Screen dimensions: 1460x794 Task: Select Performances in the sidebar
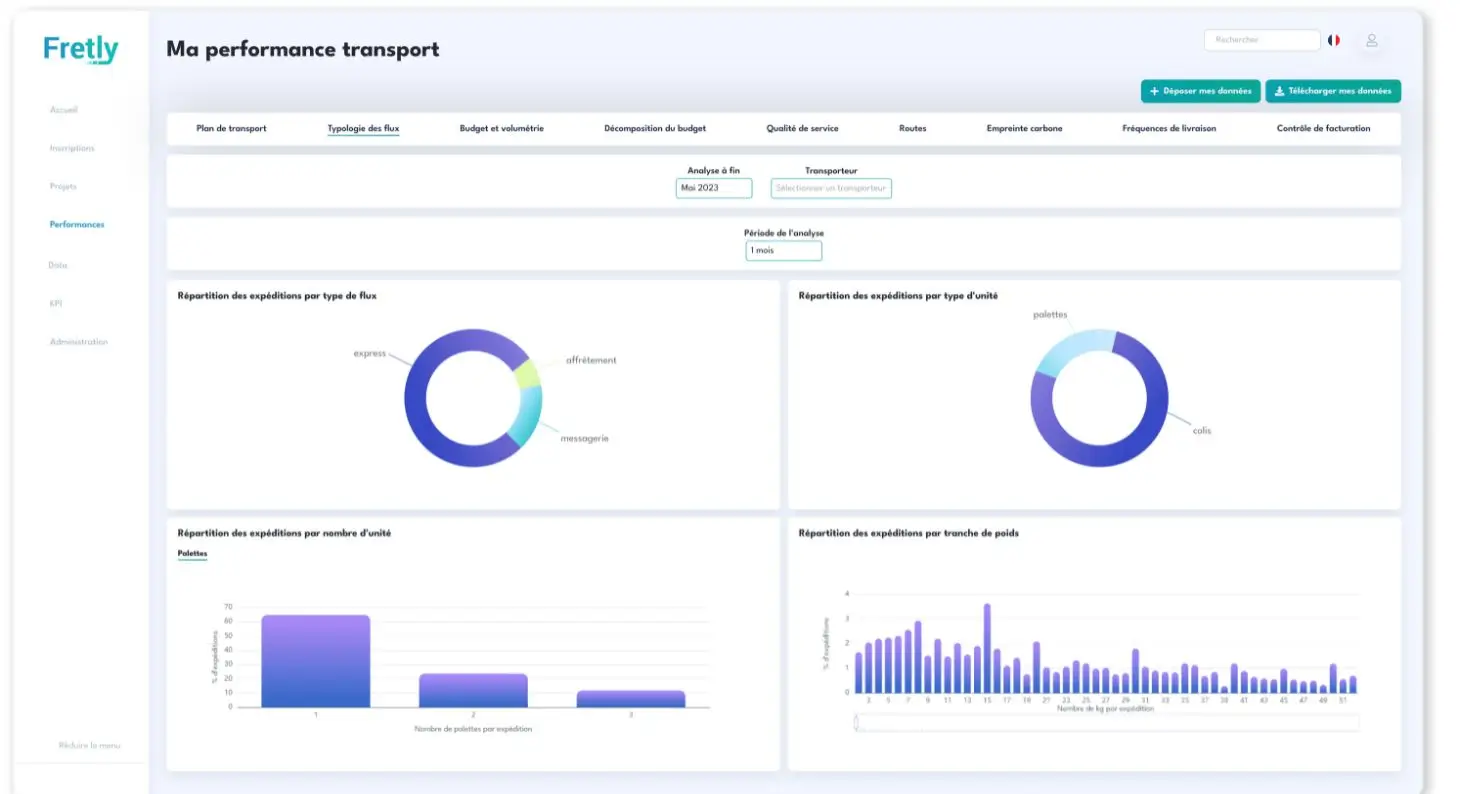click(77, 224)
